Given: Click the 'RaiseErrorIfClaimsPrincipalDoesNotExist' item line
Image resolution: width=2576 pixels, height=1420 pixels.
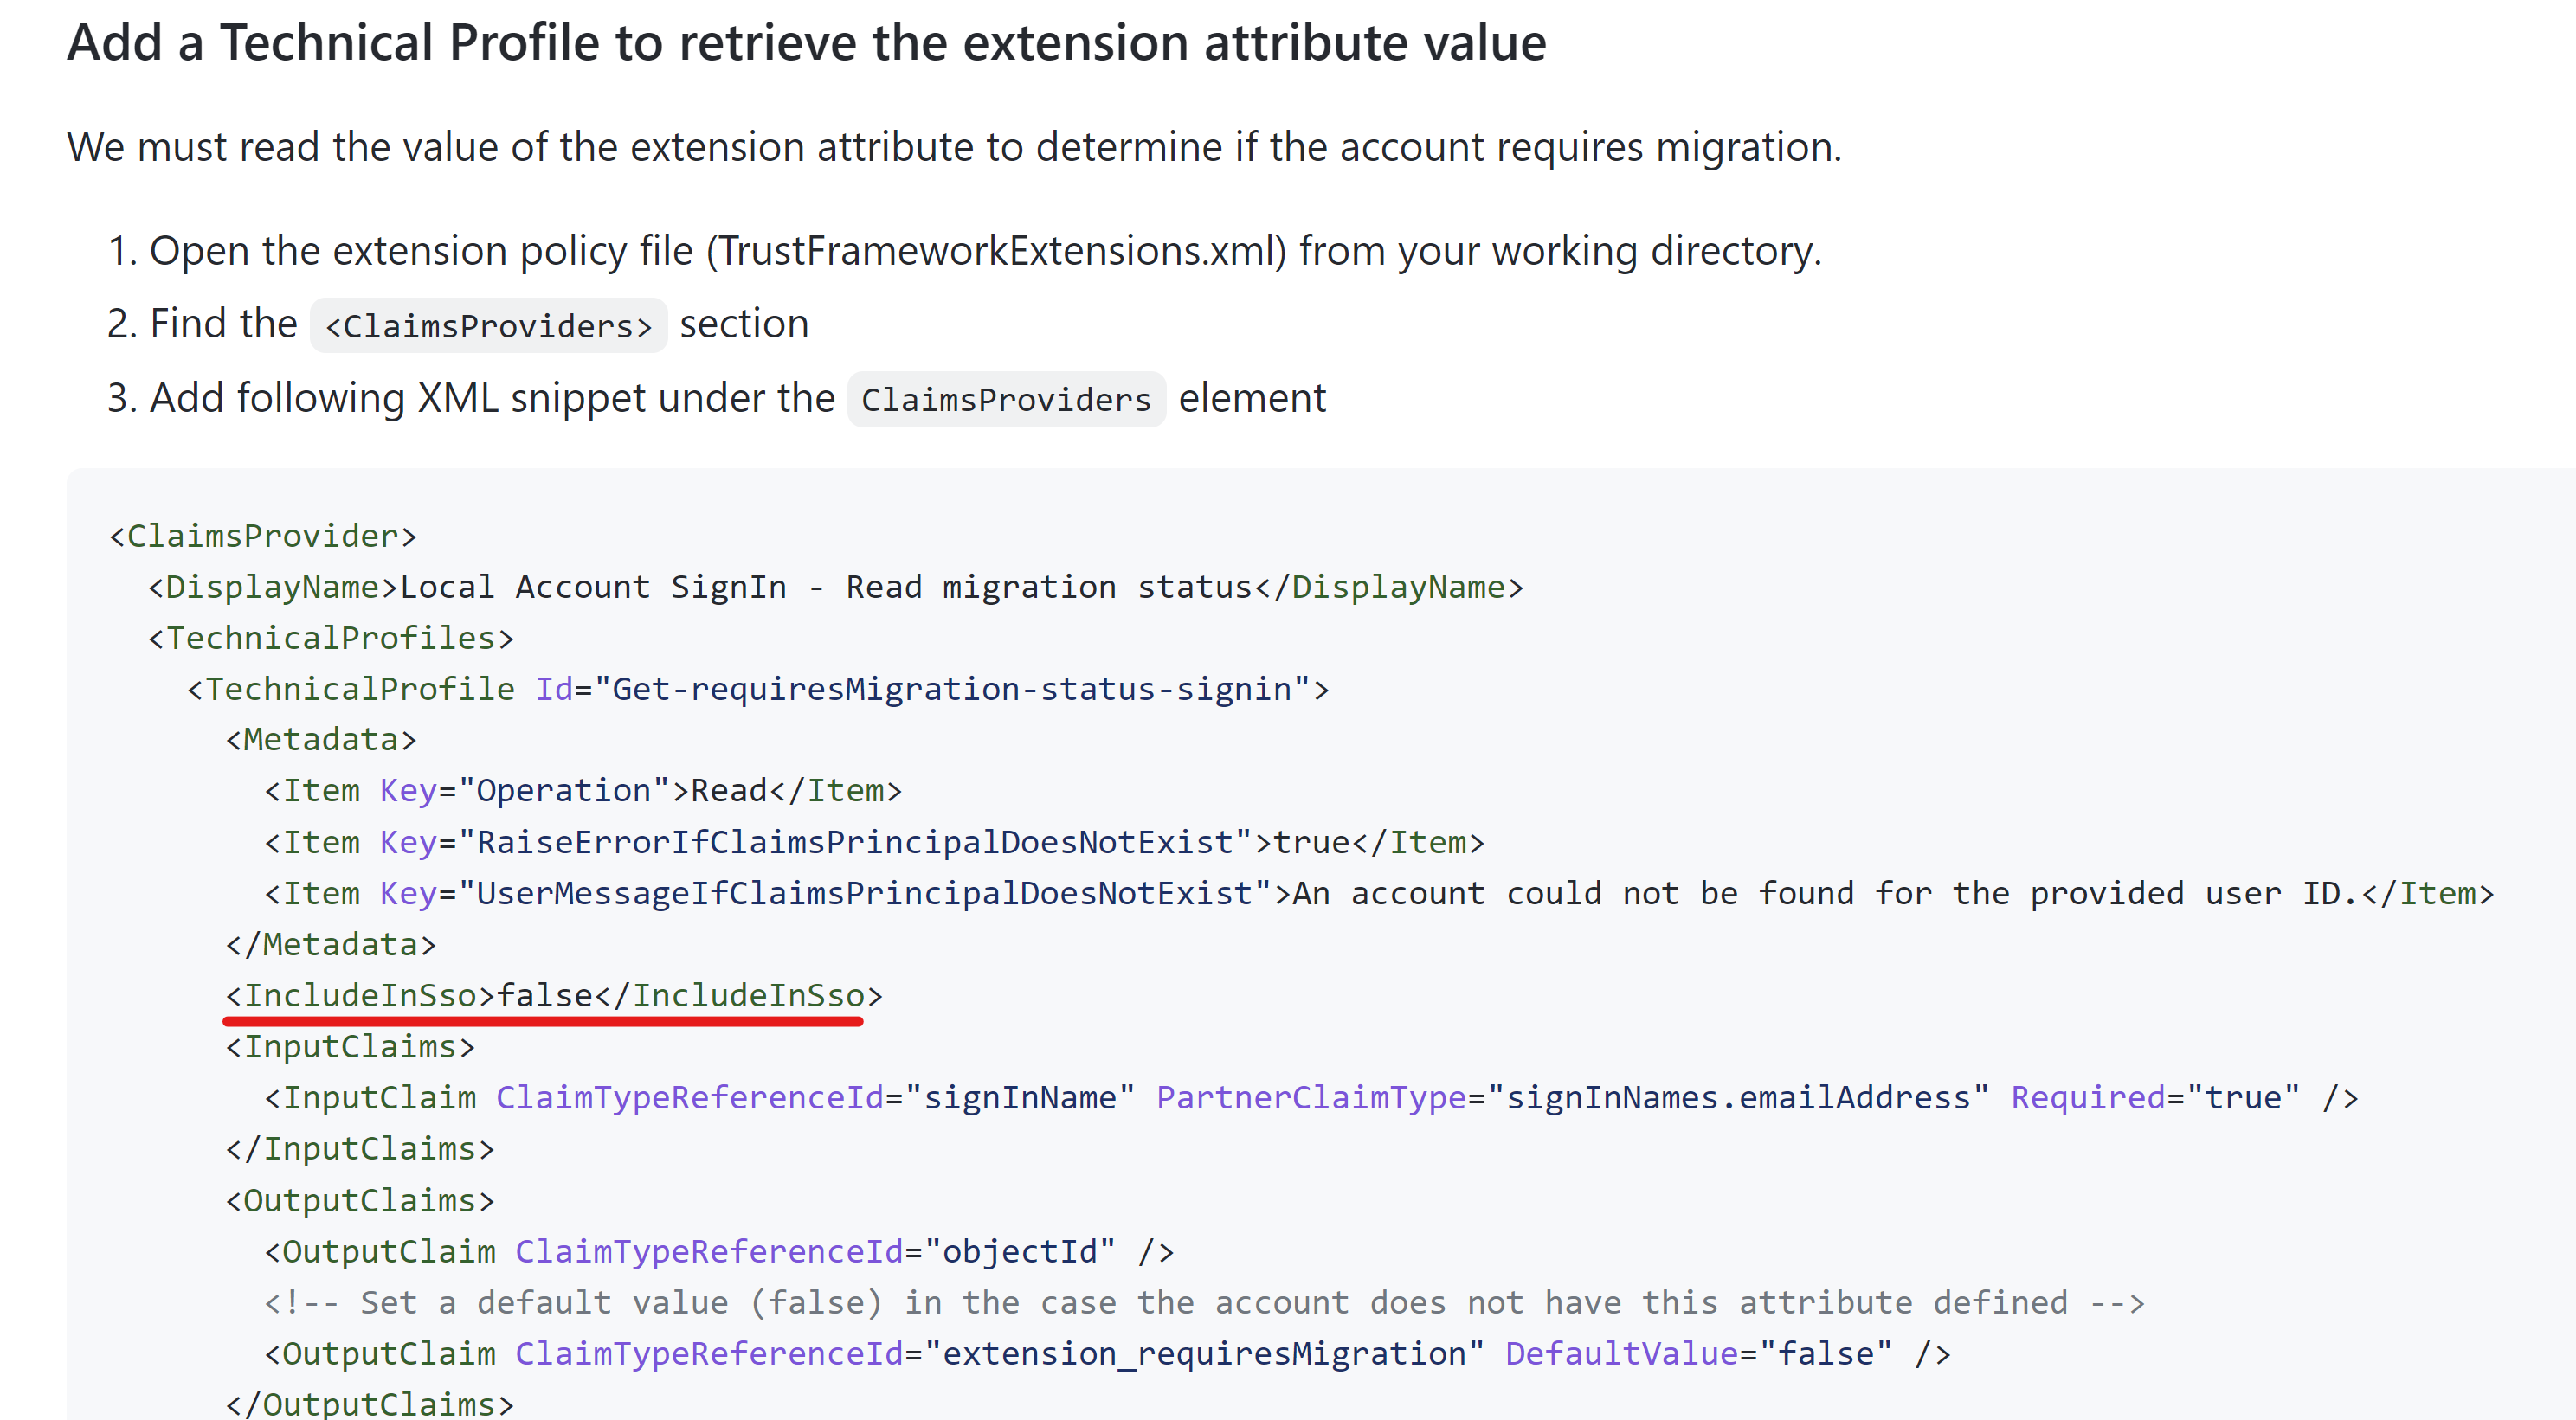Looking at the screenshot, I should pyautogui.click(x=873, y=842).
